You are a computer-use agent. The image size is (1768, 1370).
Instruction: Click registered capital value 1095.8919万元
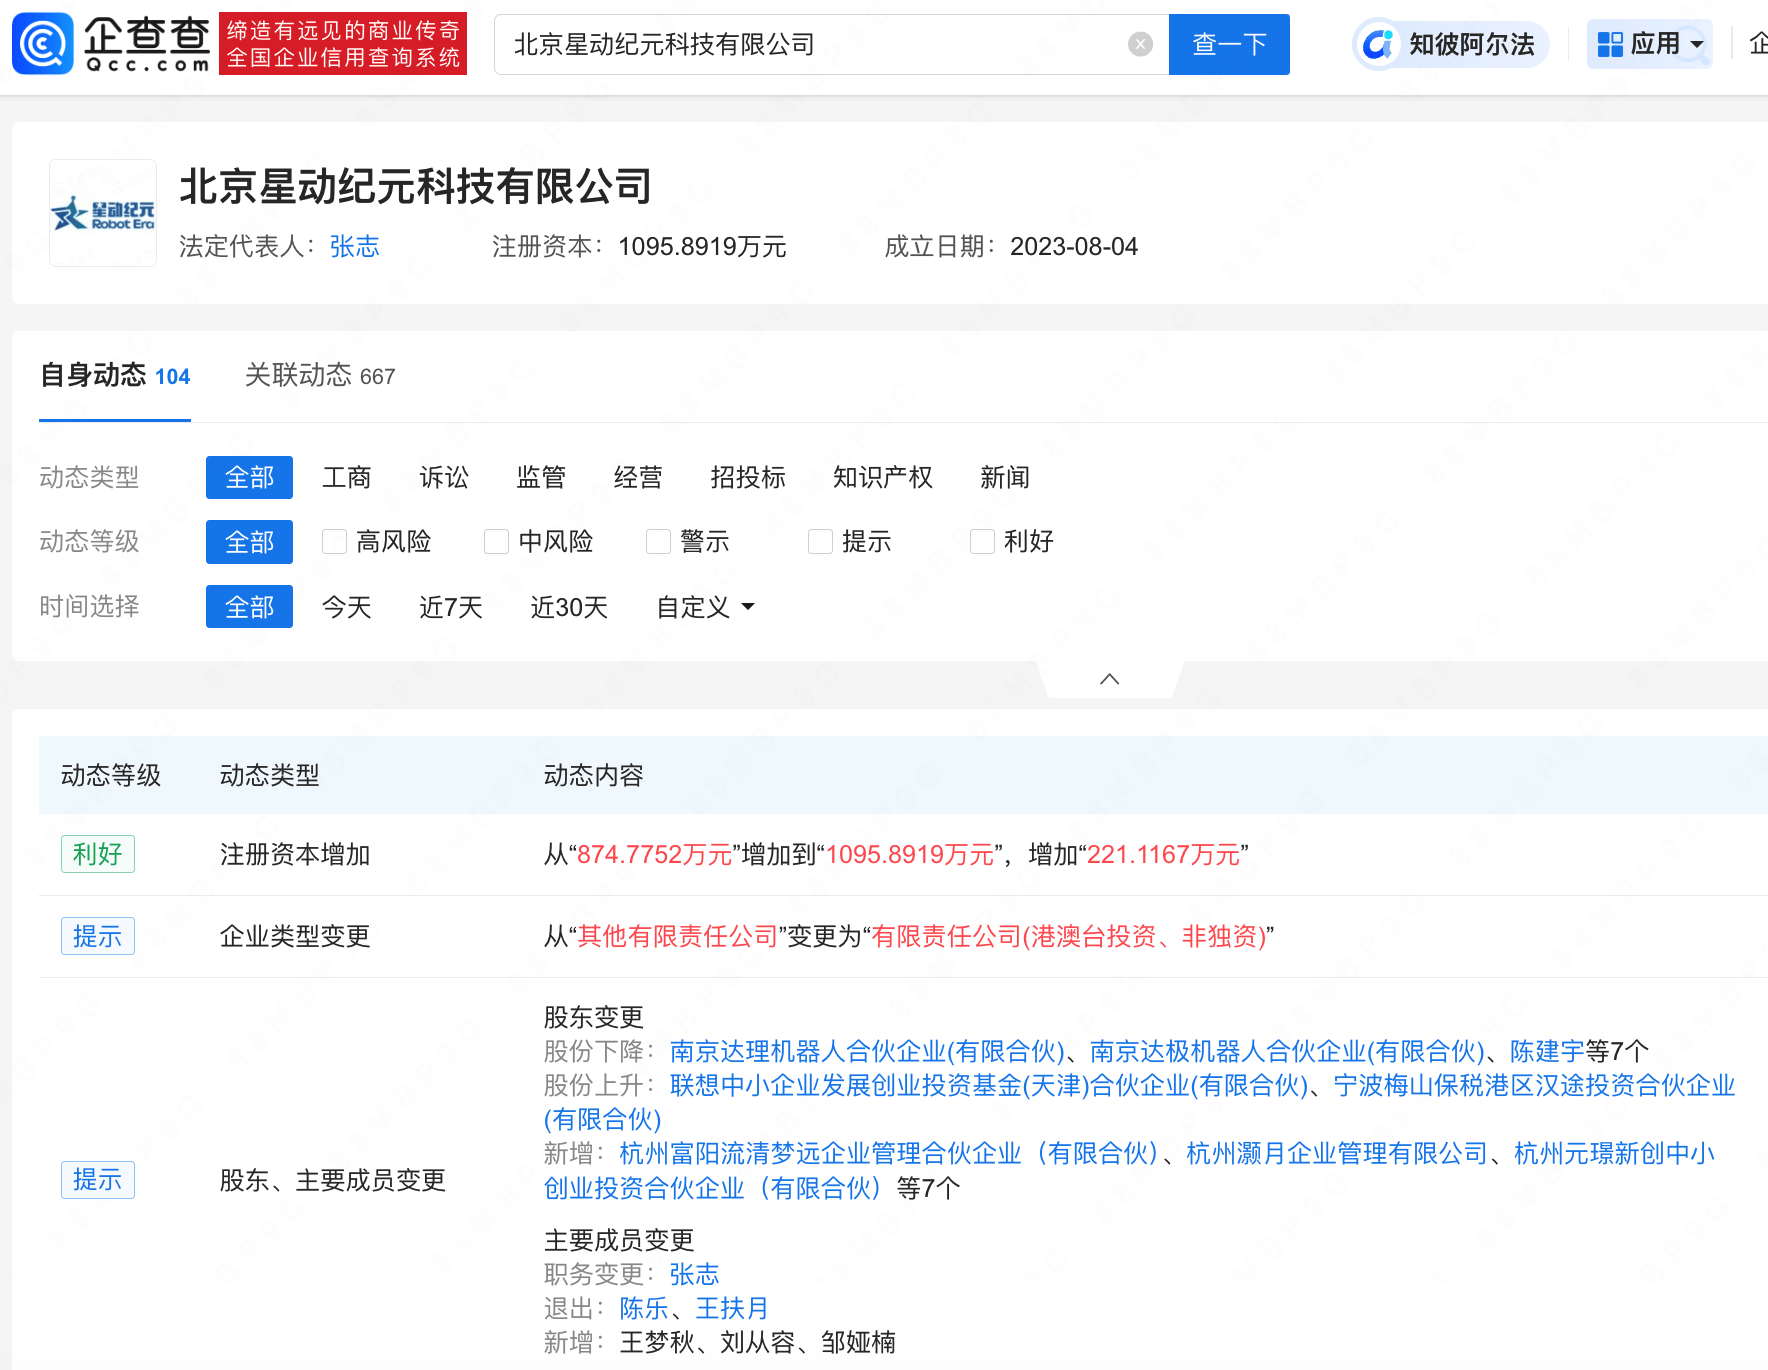click(702, 246)
